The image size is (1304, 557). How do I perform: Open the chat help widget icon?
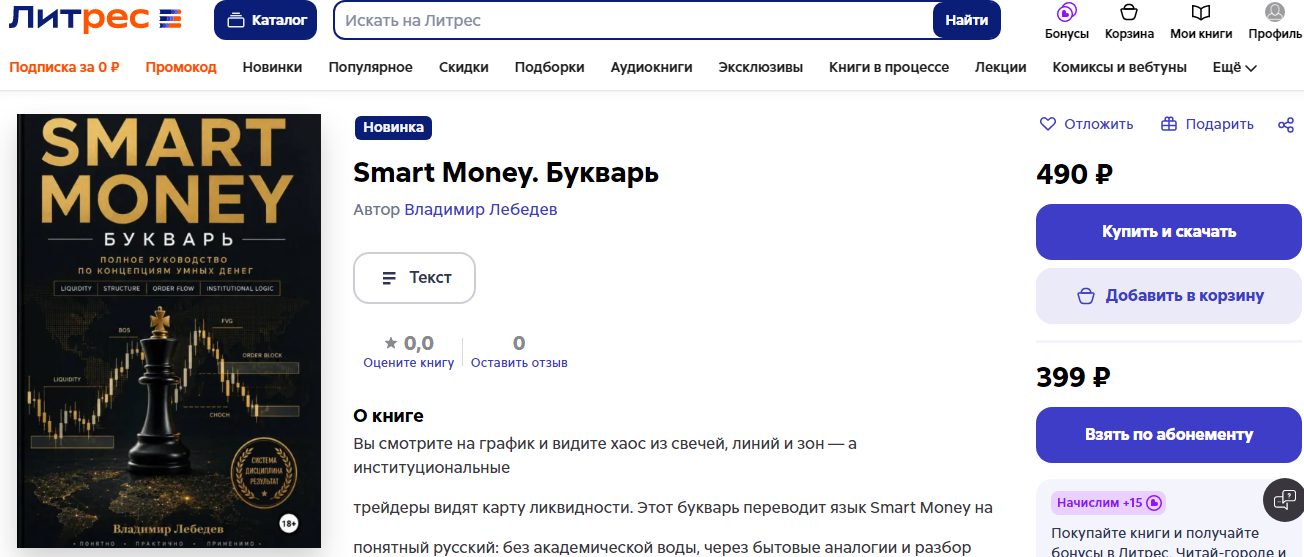tap(1283, 499)
